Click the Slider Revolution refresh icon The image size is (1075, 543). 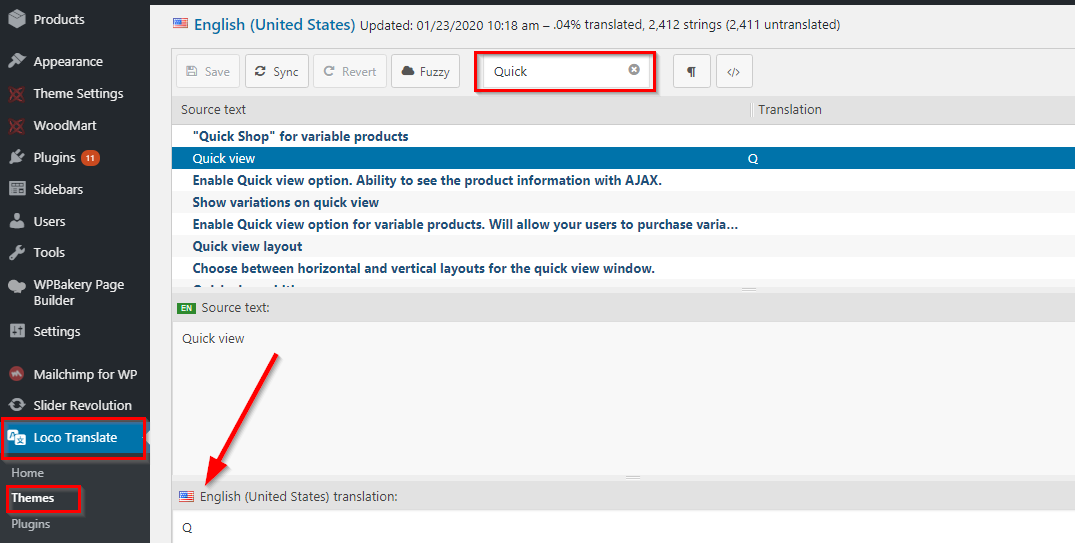[16, 405]
